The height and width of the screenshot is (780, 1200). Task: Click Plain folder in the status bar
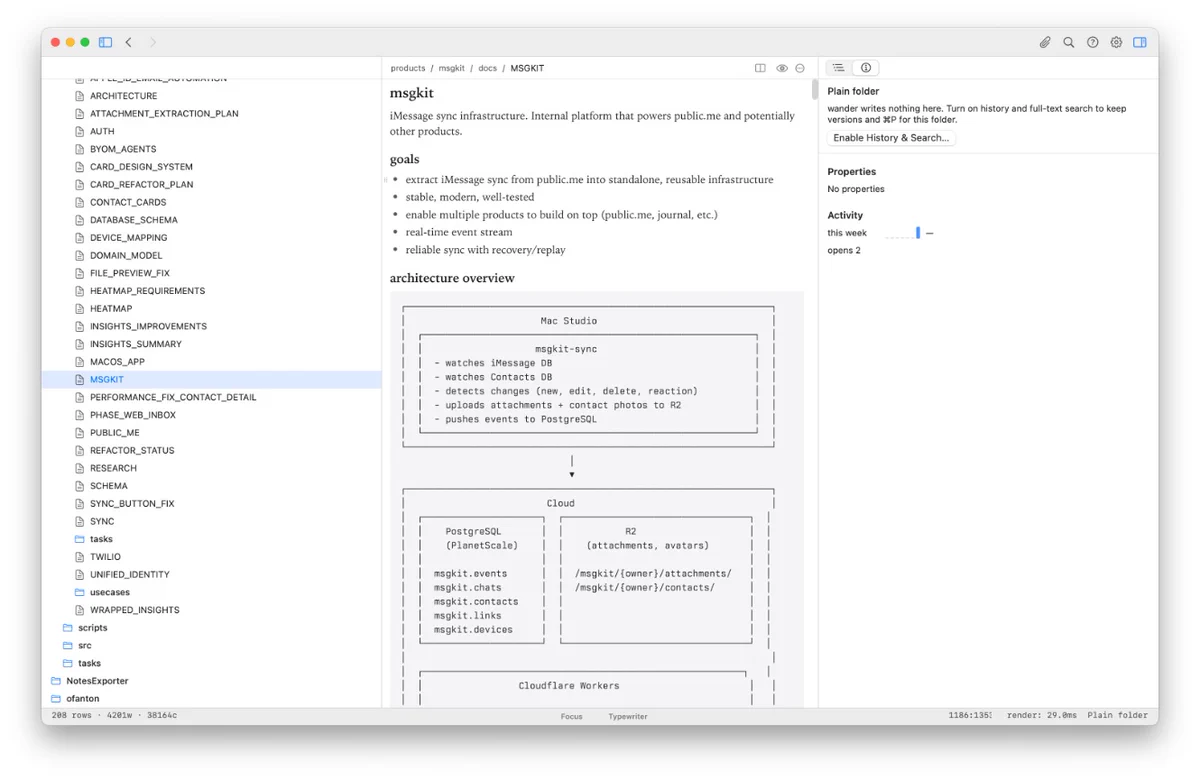coord(1118,716)
